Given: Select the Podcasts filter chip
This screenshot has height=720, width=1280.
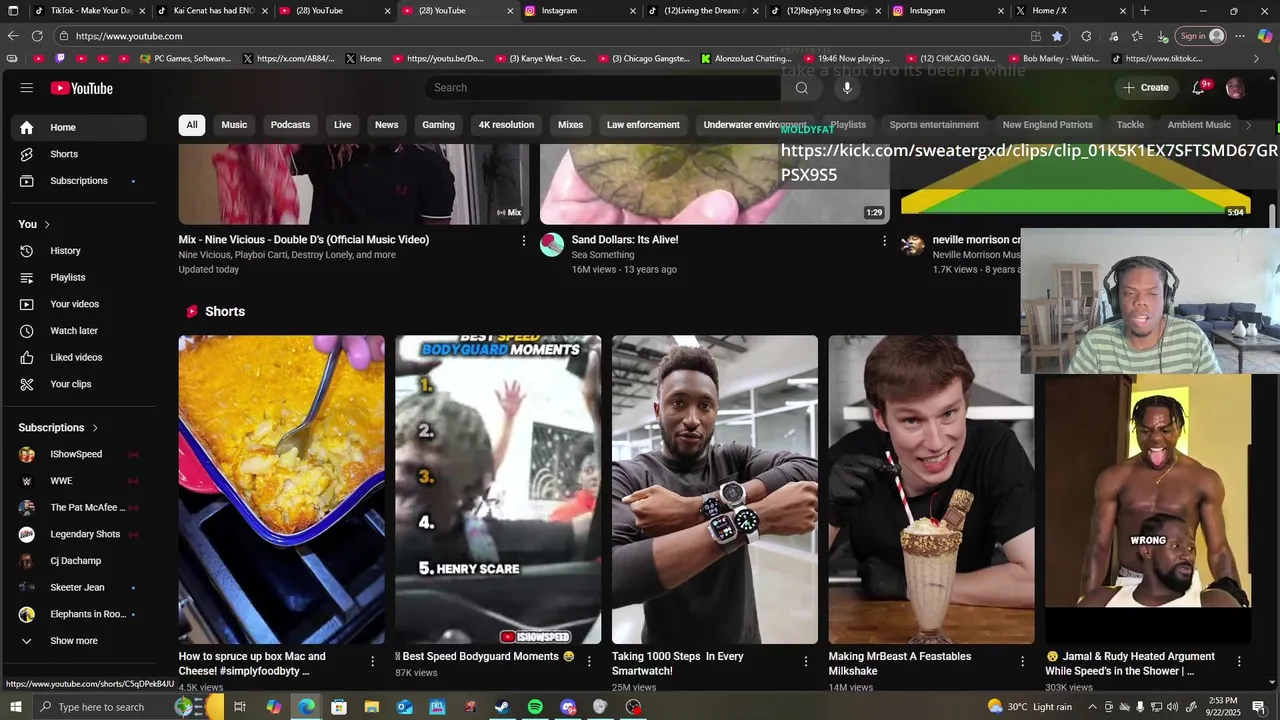Looking at the screenshot, I should 290,125.
